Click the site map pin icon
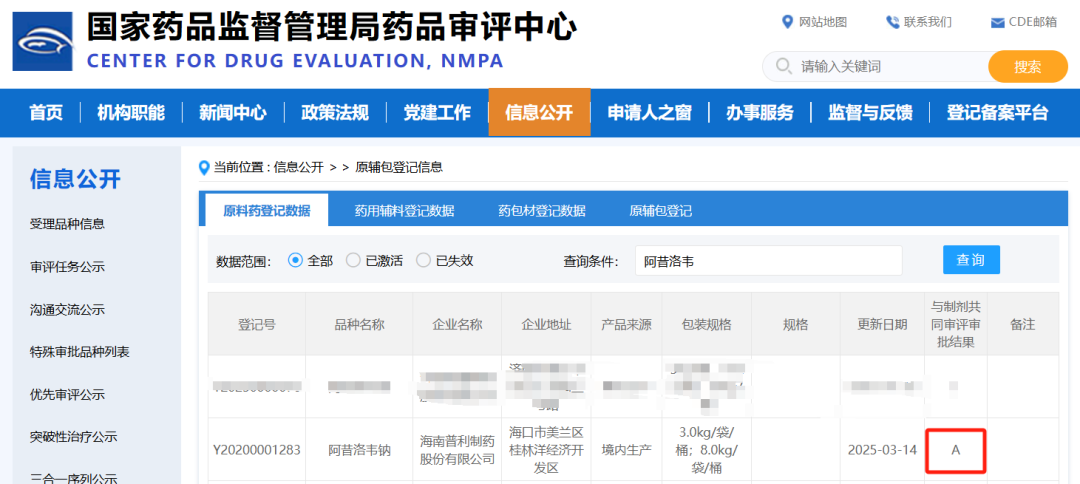Image resolution: width=1080 pixels, height=484 pixels. (787, 22)
